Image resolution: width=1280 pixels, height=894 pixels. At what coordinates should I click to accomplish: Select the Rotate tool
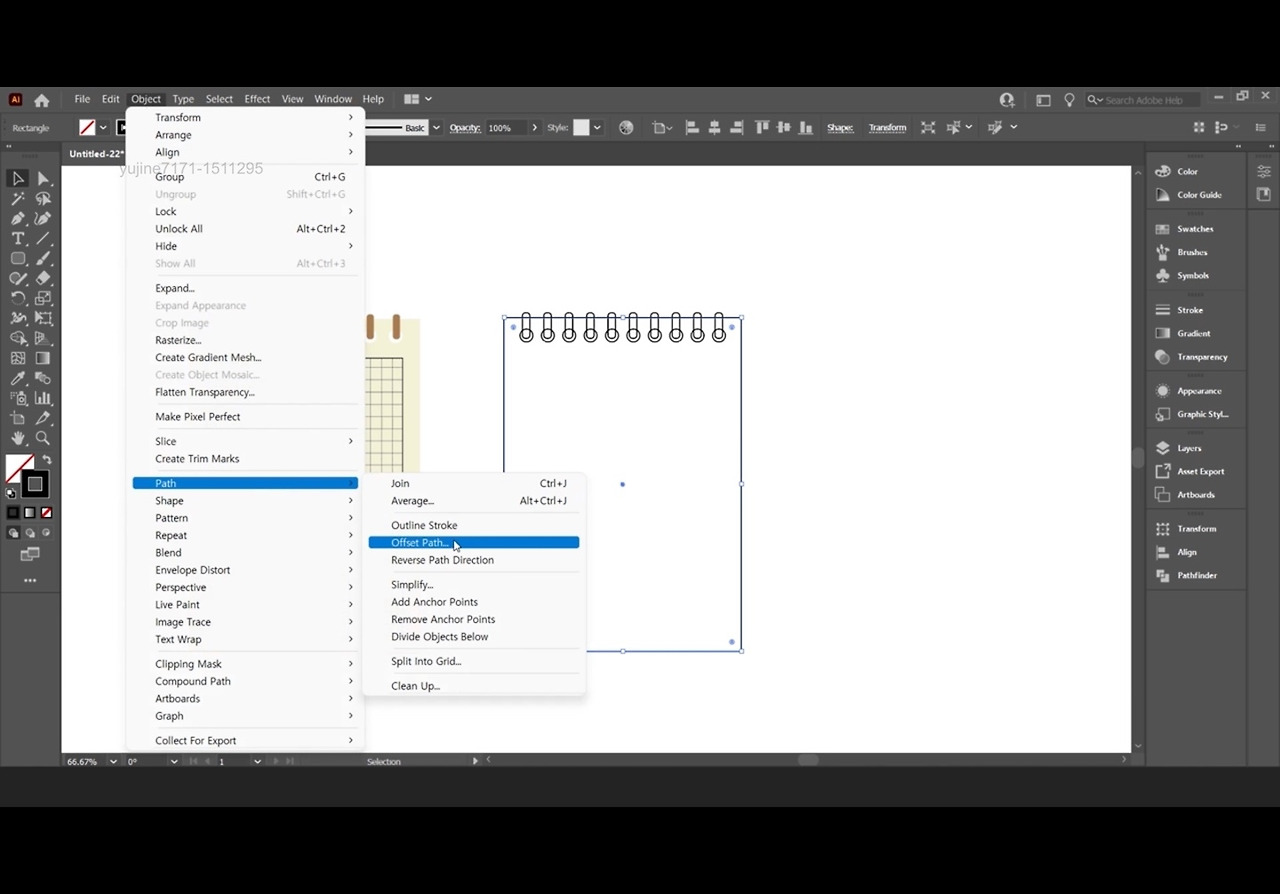(x=18, y=298)
